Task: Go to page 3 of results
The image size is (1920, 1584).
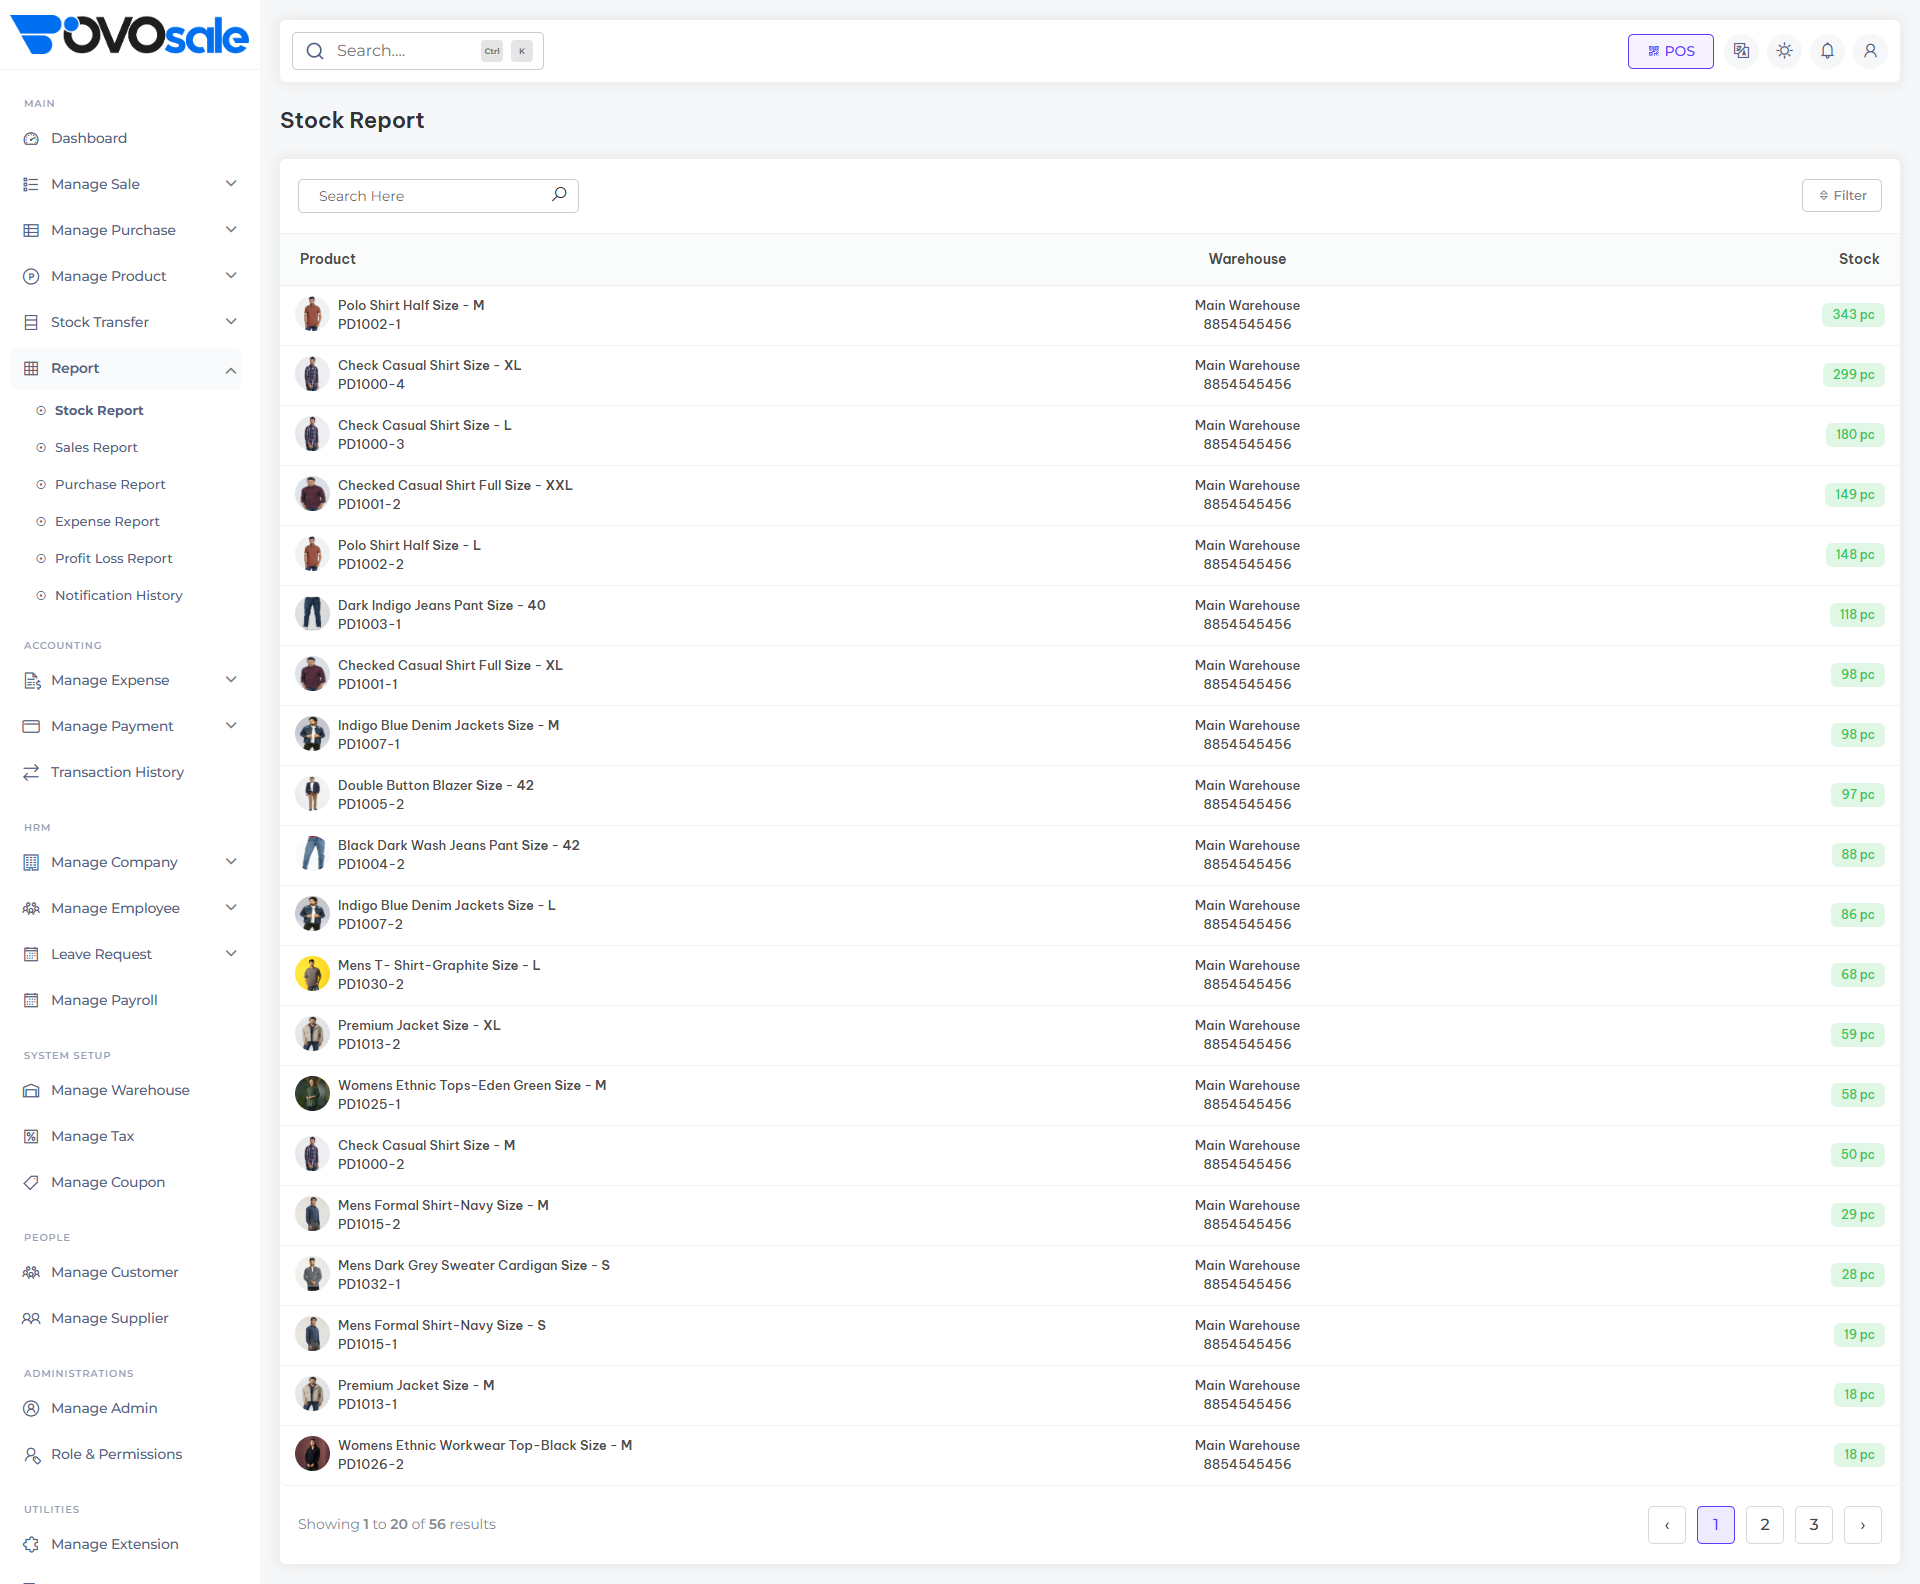Action: pyautogui.click(x=1813, y=1524)
